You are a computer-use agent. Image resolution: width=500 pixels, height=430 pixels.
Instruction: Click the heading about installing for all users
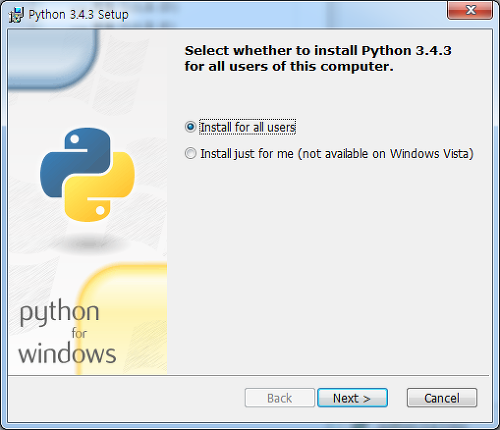tap(318, 59)
